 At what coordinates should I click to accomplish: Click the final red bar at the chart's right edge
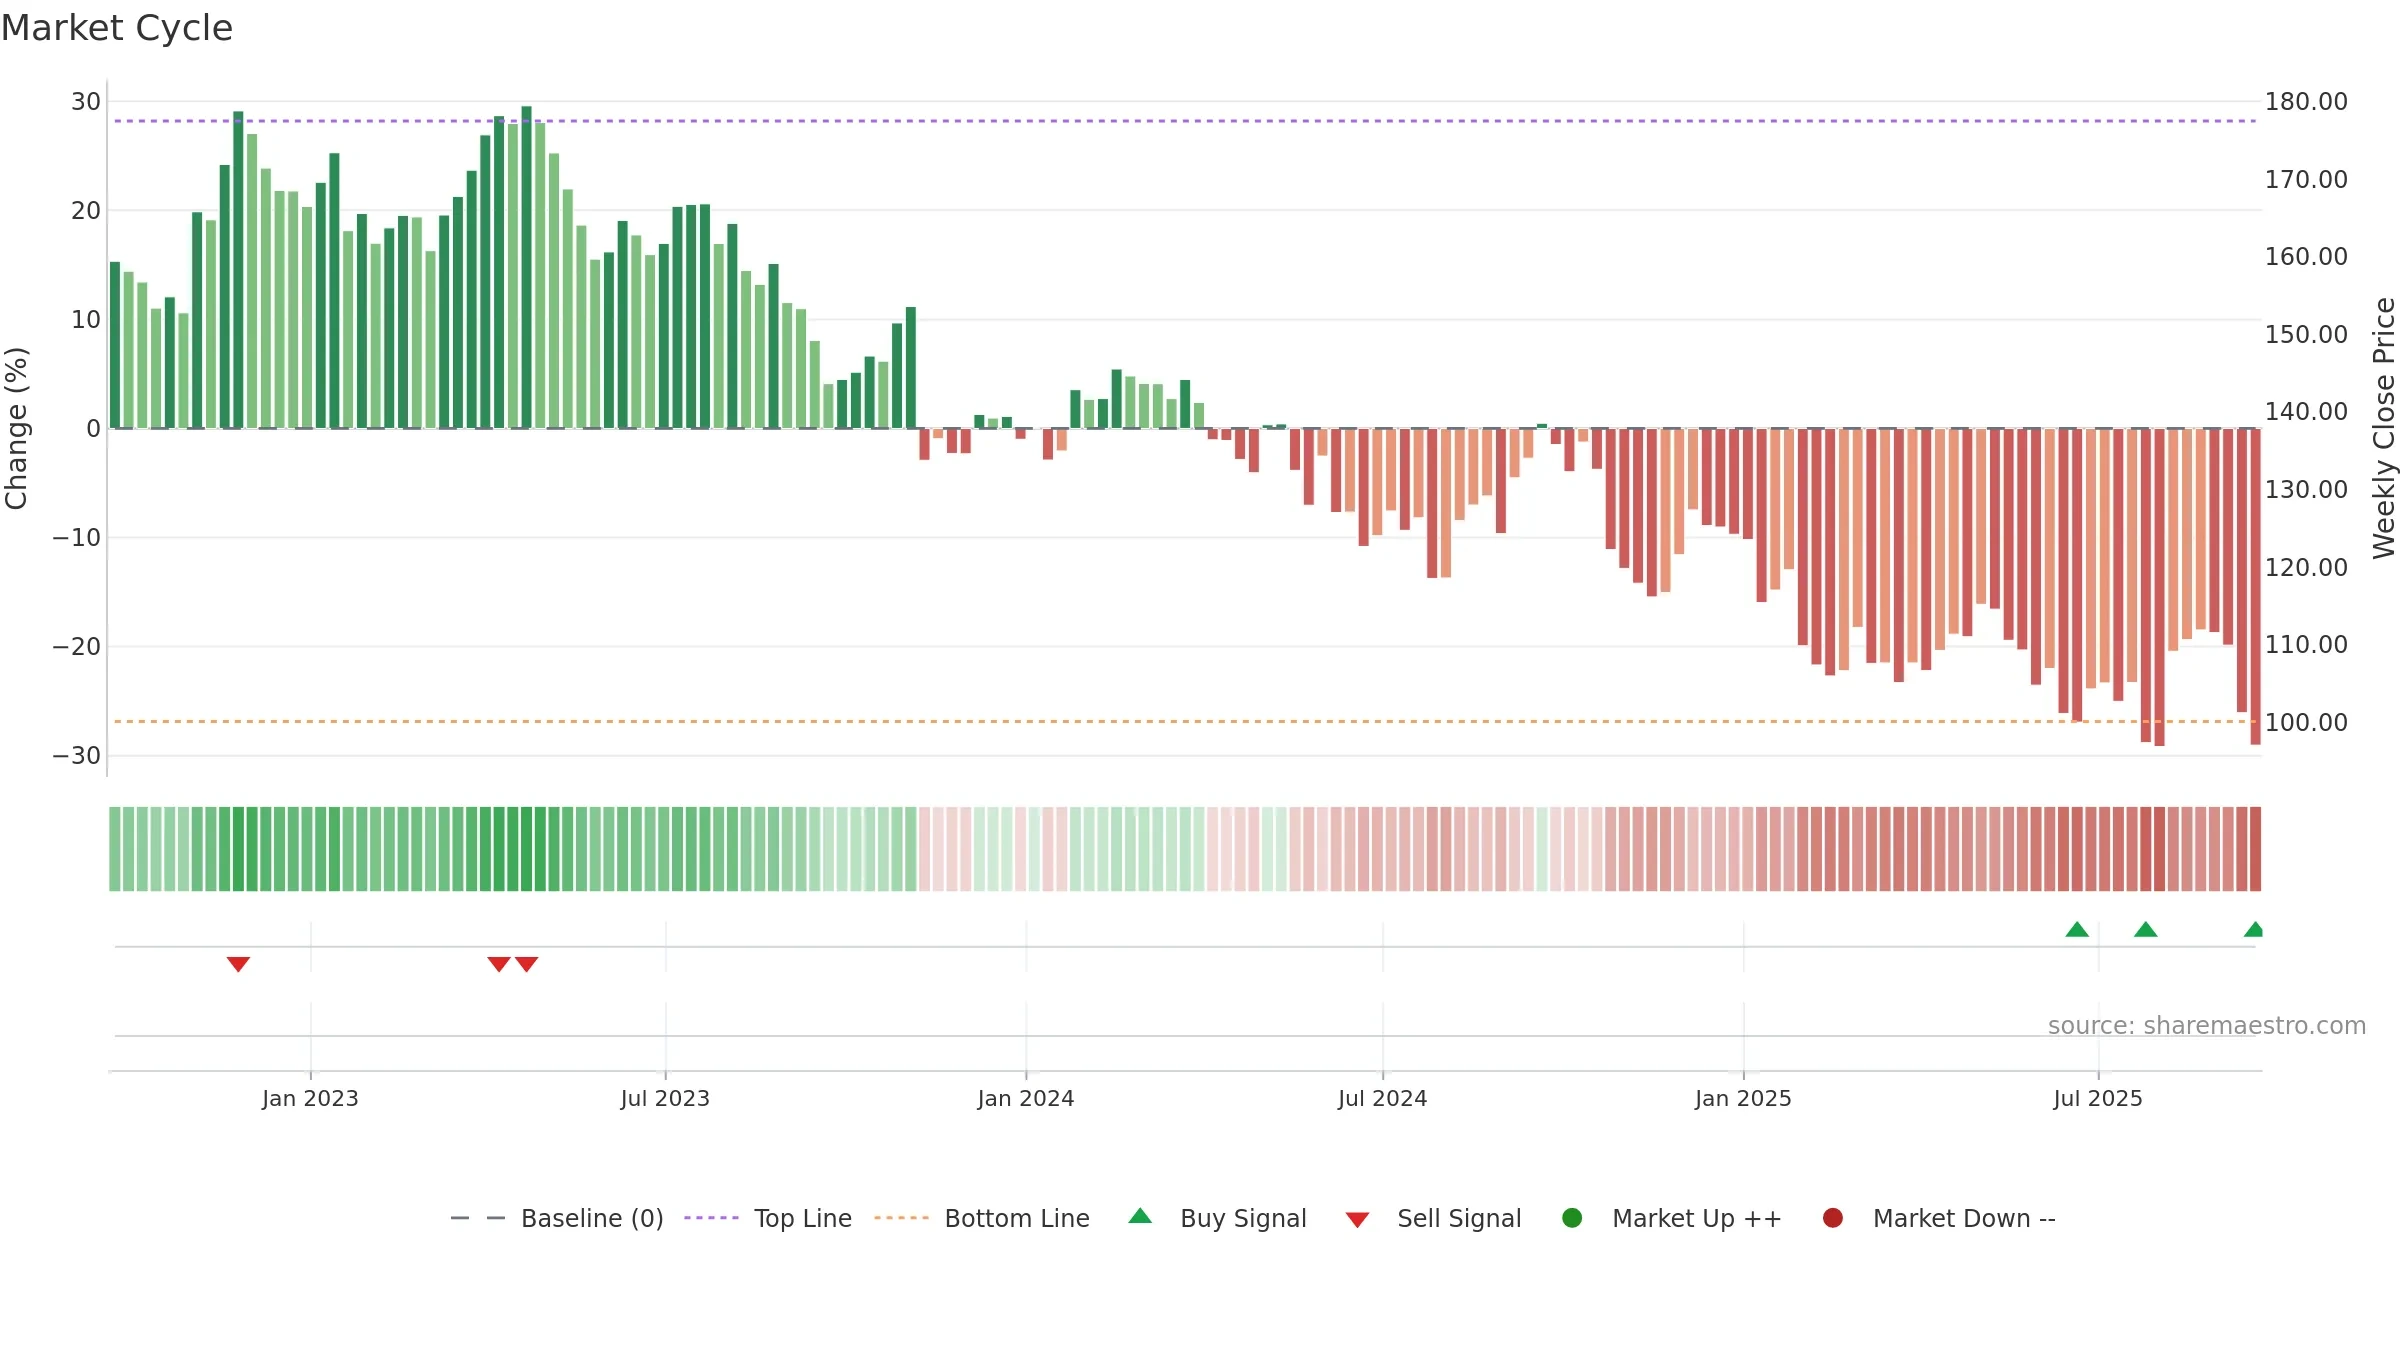tap(2255, 586)
